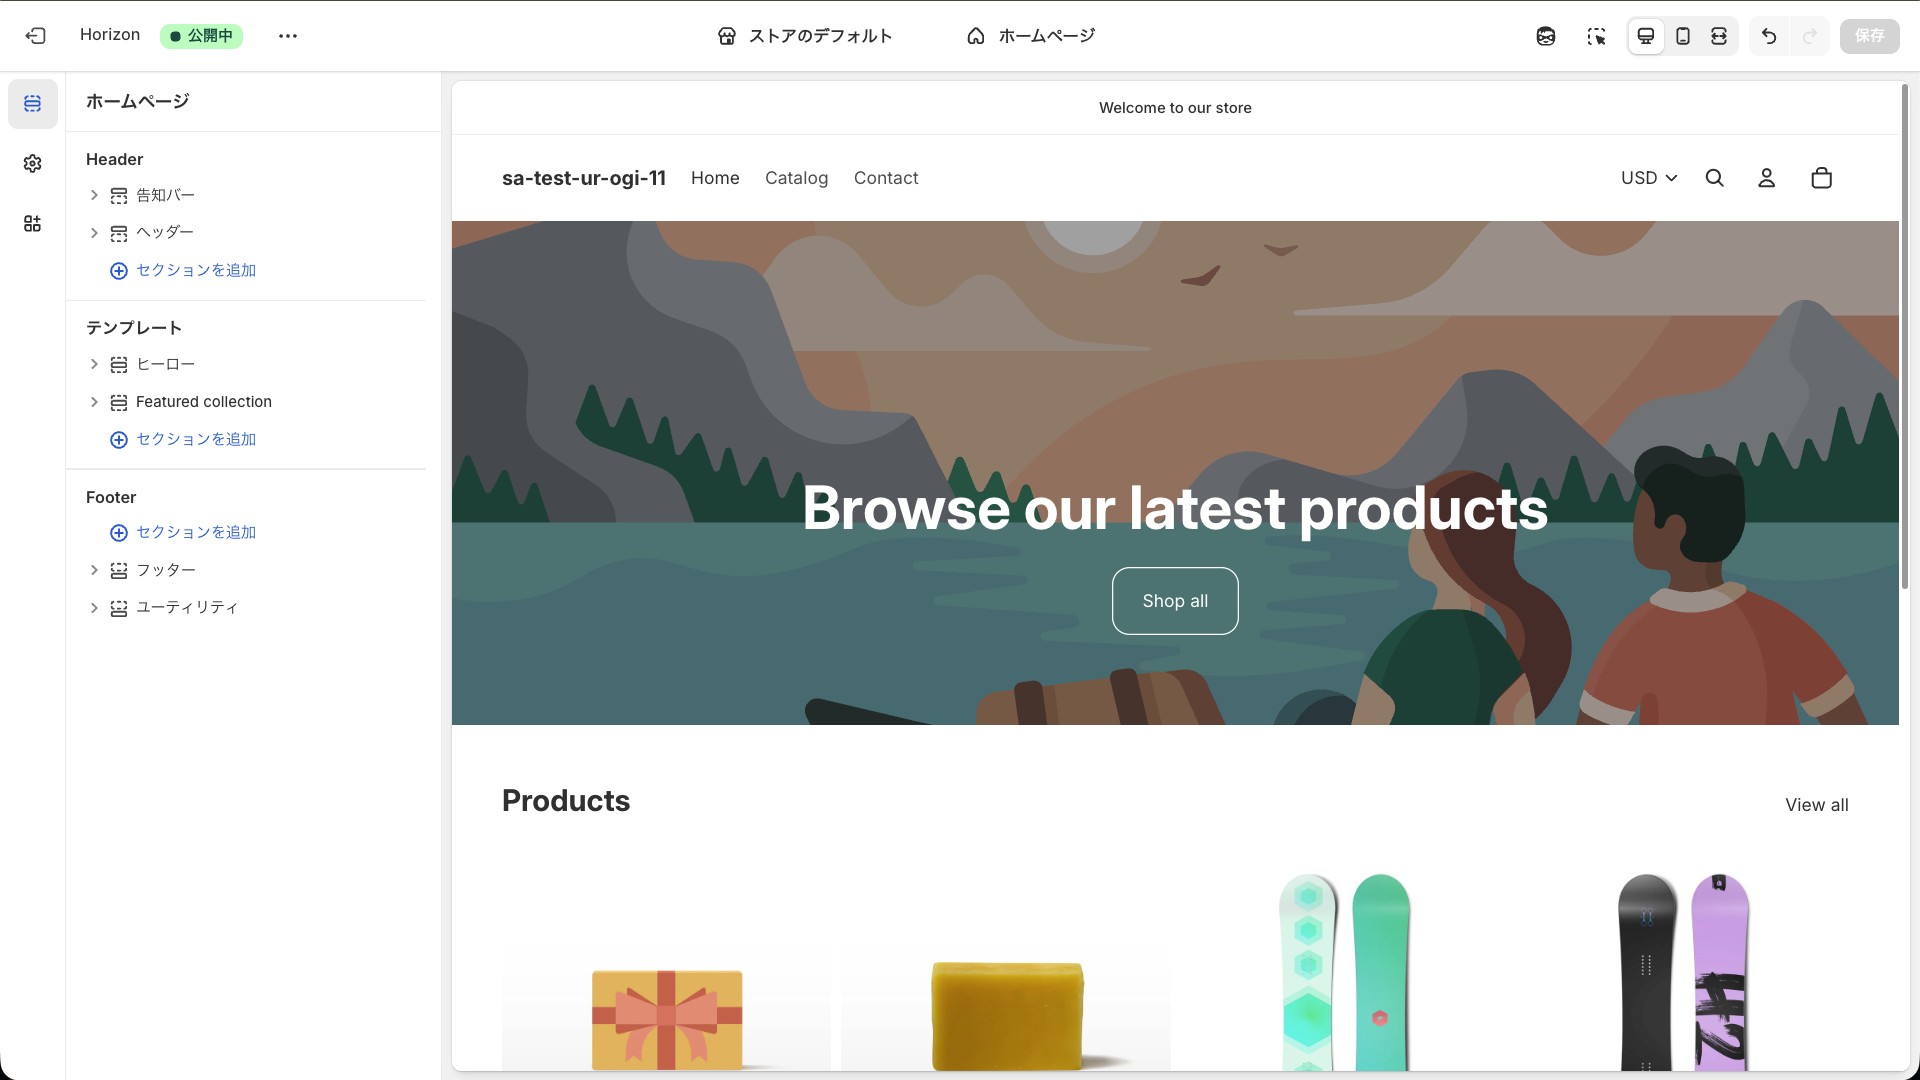
Task: Open the ストアのデフォルト selector
Action: (x=805, y=36)
